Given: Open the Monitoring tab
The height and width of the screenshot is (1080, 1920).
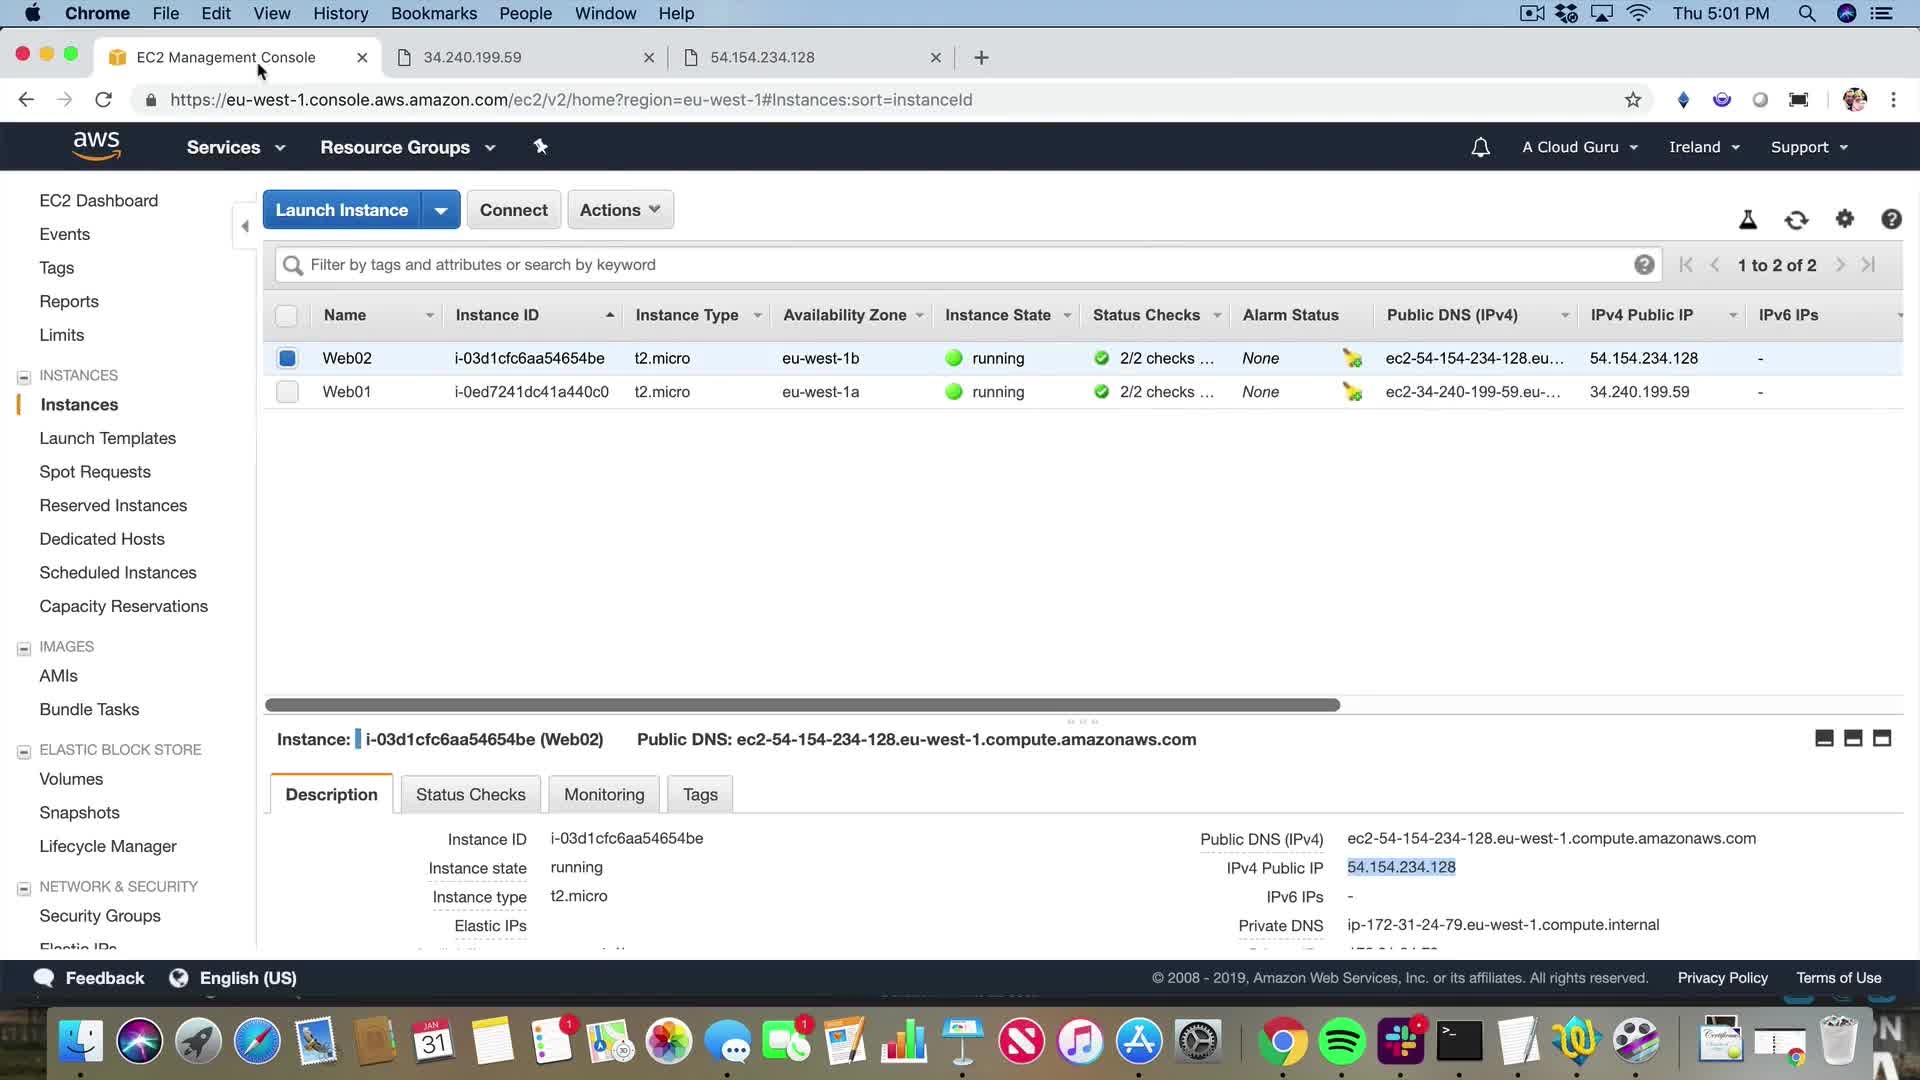Looking at the screenshot, I should click(604, 794).
